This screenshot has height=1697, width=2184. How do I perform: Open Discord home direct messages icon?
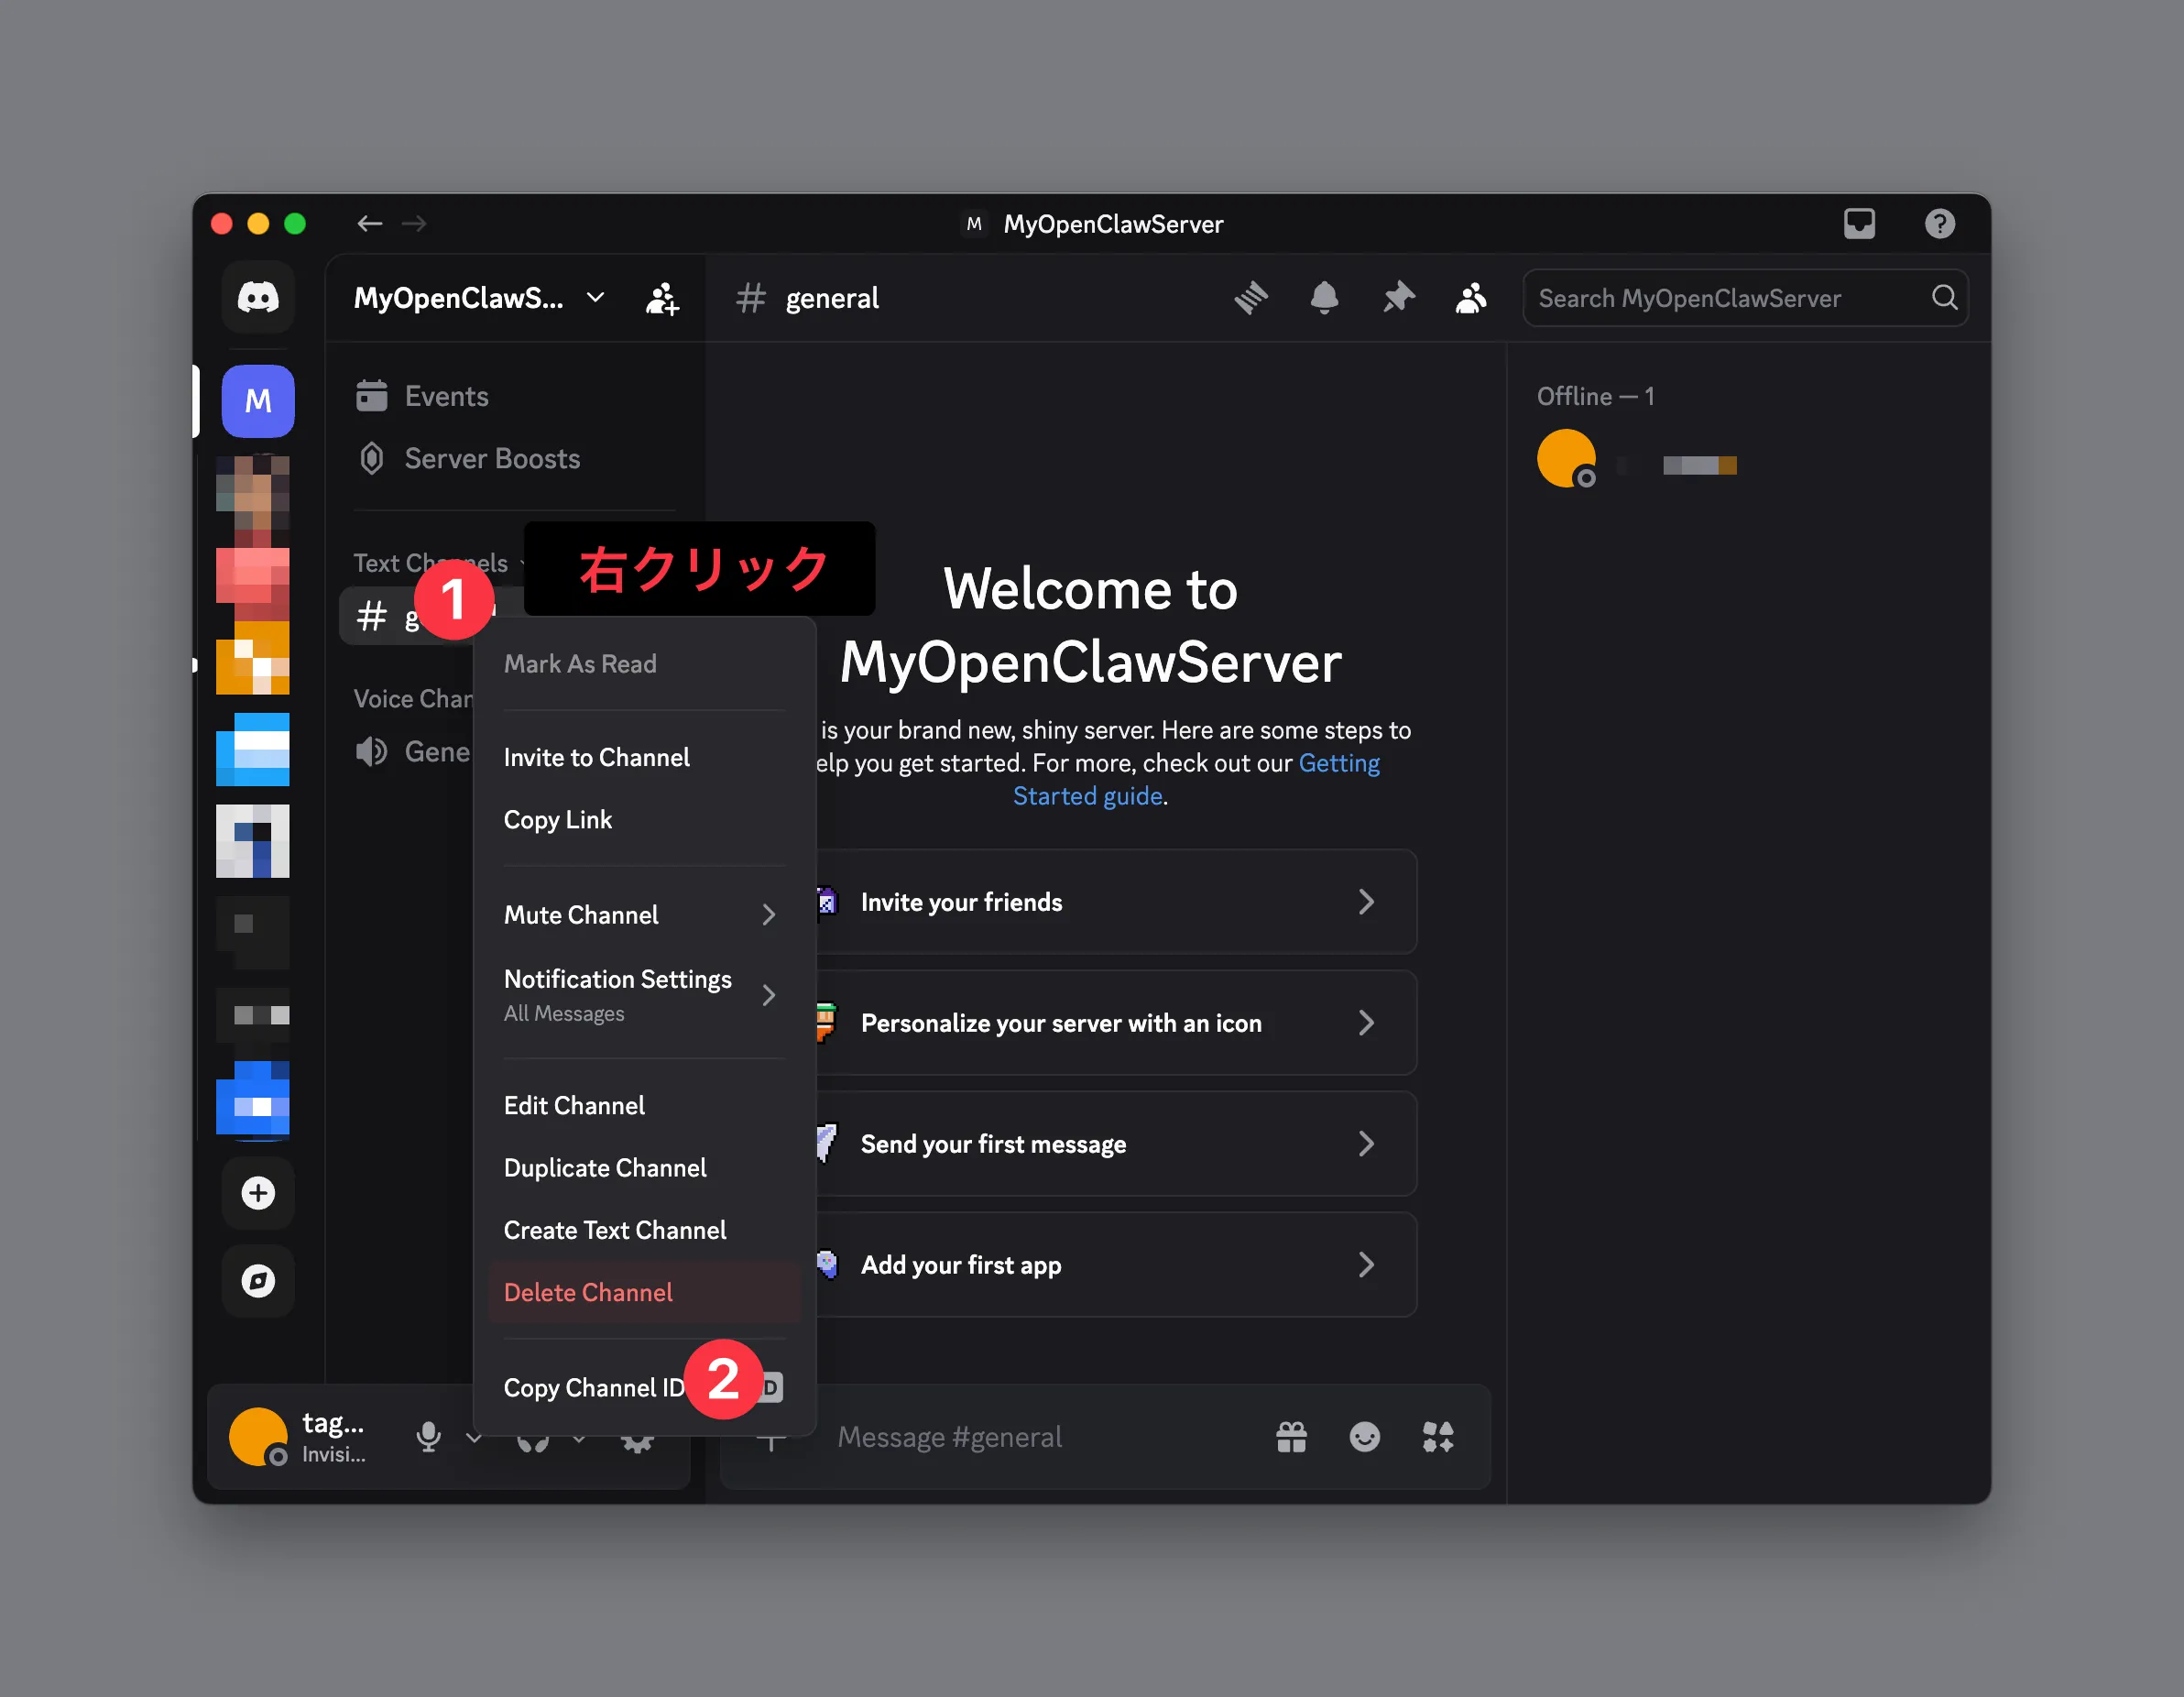pos(258,298)
